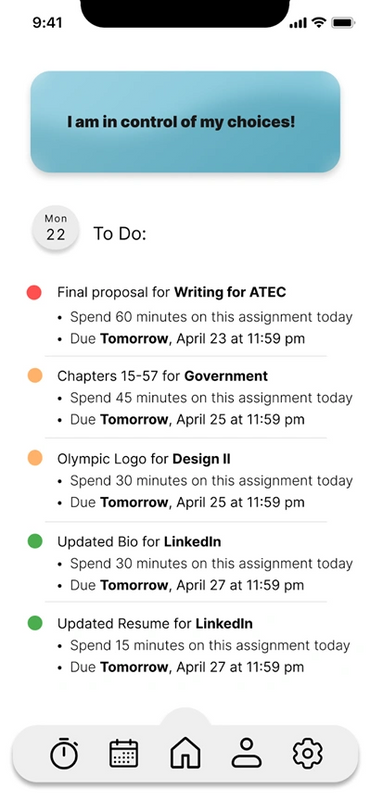Tap red priority dot for Writing for ATEC
This screenshot has width=370, height=801.
click(x=34, y=293)
